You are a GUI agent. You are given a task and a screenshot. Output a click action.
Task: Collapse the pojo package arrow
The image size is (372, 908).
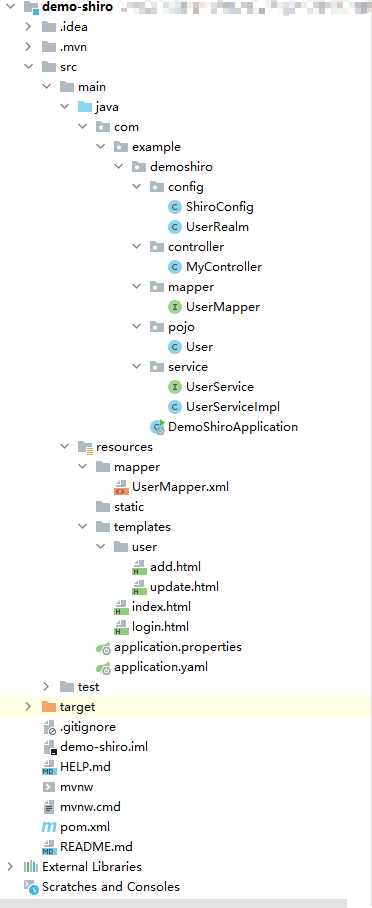(x=136, y=327)
